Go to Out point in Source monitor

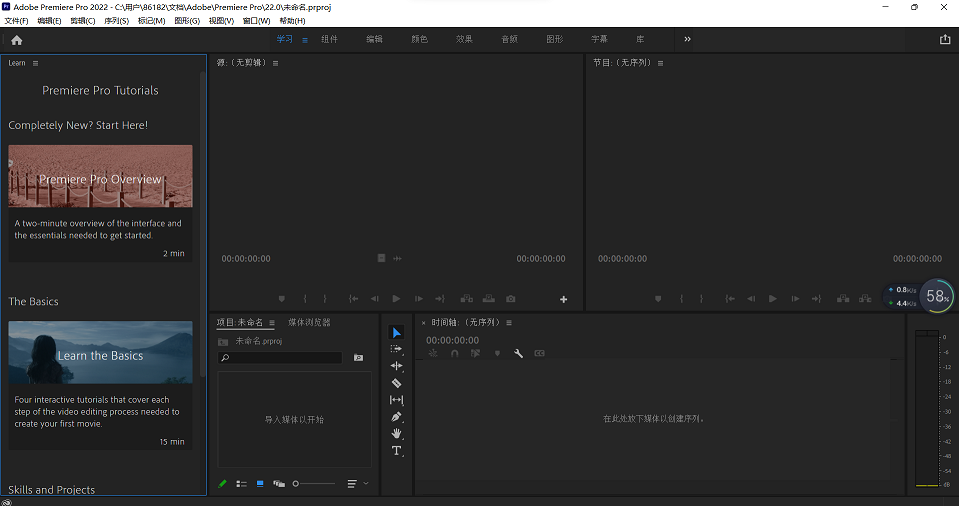[440, 299]
